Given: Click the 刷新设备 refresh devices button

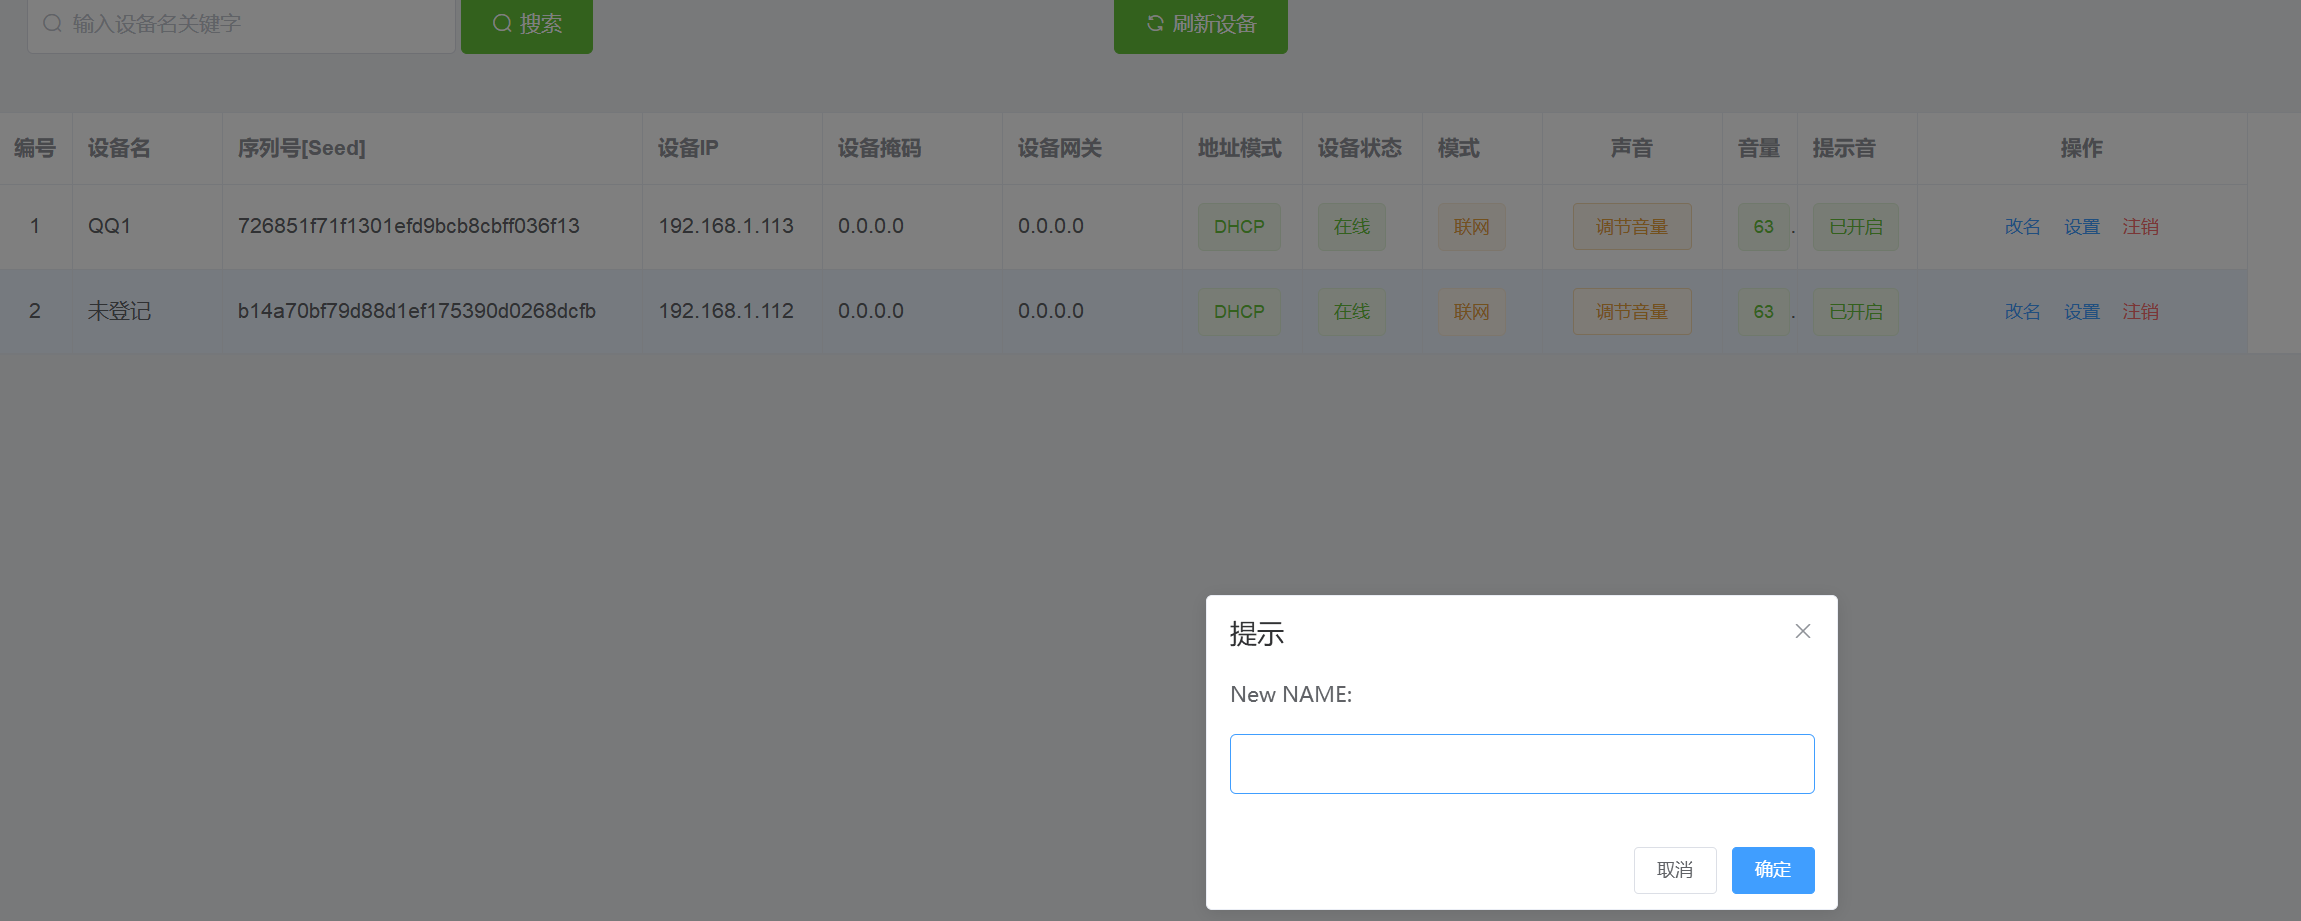Looking at the screenshot, I should click(1200, 24).
